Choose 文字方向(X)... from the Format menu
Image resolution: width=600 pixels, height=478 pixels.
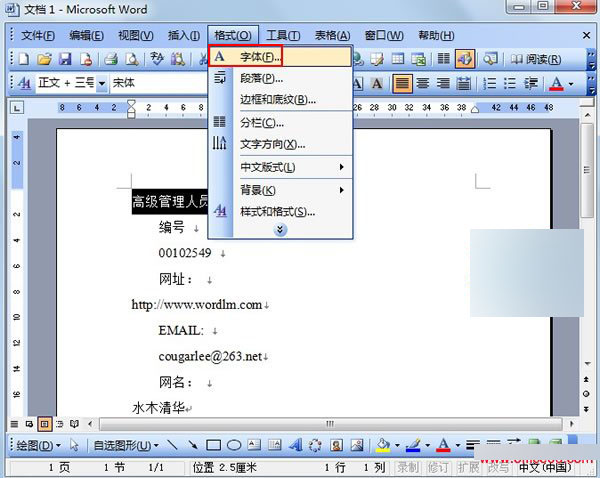[280, 144]
